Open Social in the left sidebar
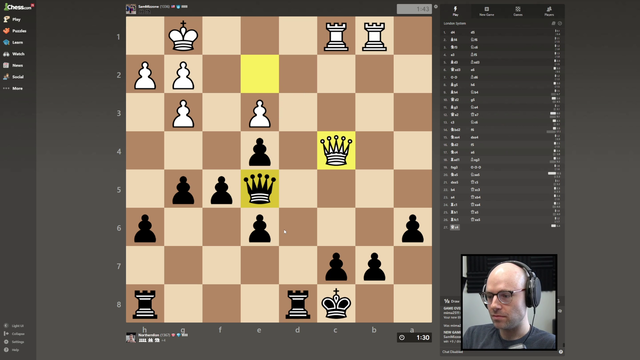The width and height of the screenshot is (640, 360). (x=13, y=76)
